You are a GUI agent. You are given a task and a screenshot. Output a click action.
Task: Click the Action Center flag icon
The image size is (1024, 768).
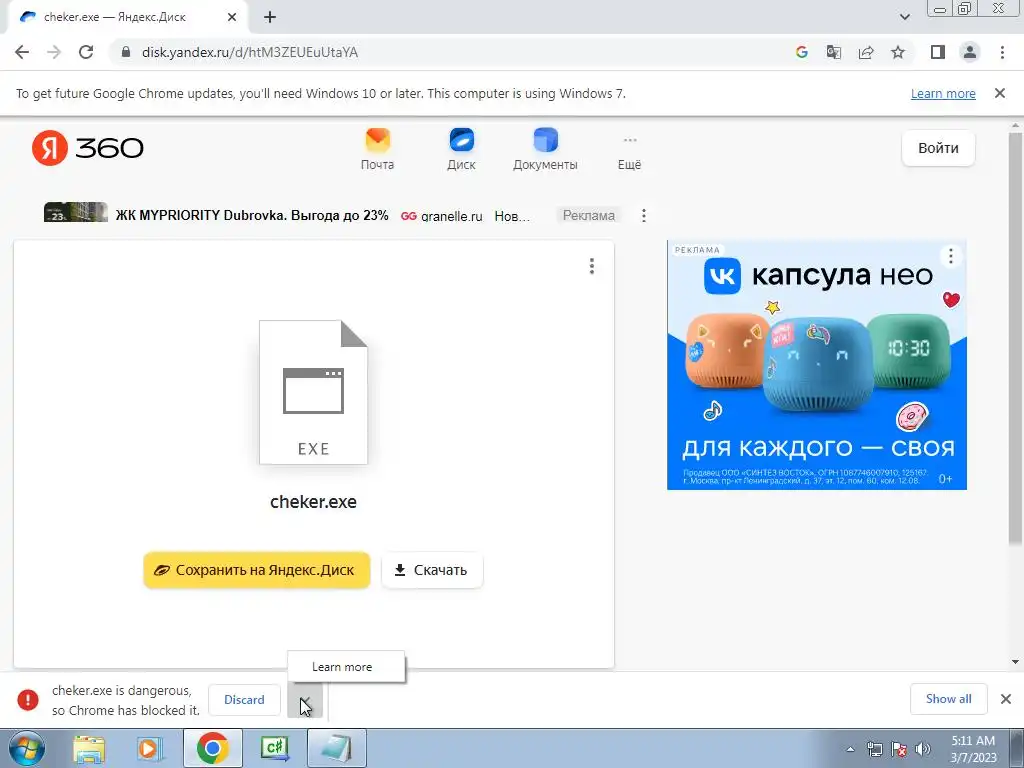tap(899, 749)
